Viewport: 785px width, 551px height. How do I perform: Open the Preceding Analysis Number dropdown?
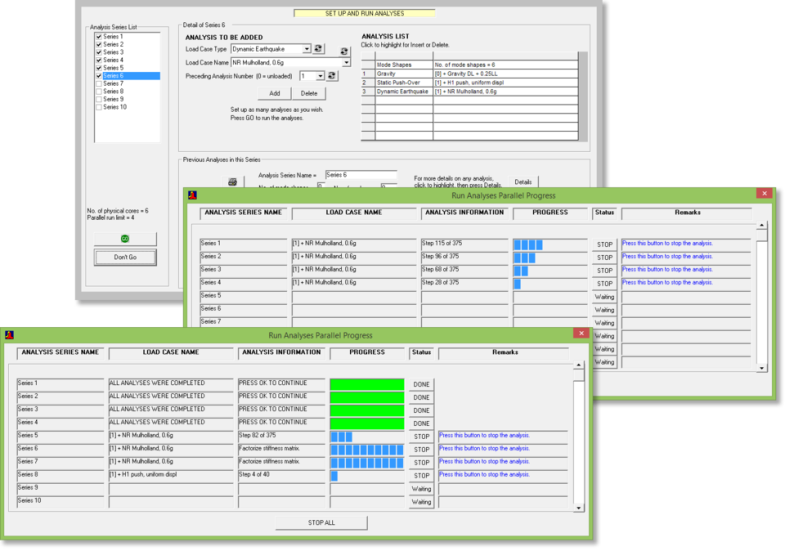319,76
